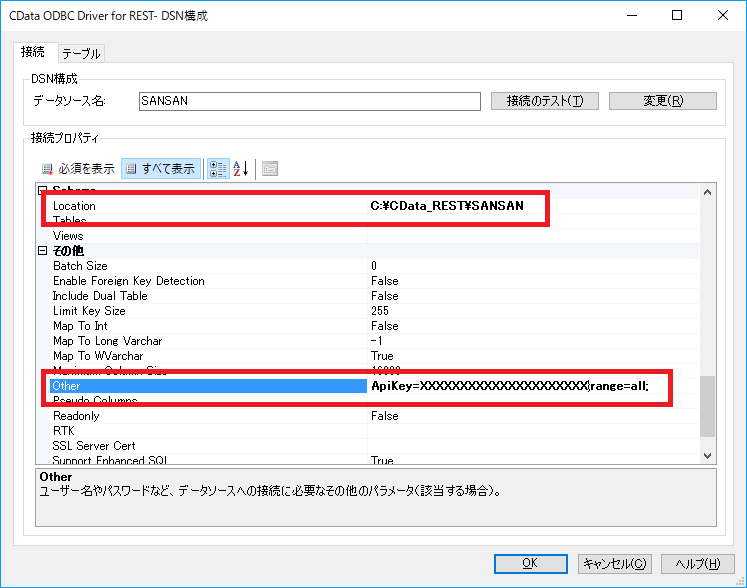The width and height of the screenshot is (747, 588).
Task: Sort properties alphabetically A-Z icon
Action: (241, 169)
